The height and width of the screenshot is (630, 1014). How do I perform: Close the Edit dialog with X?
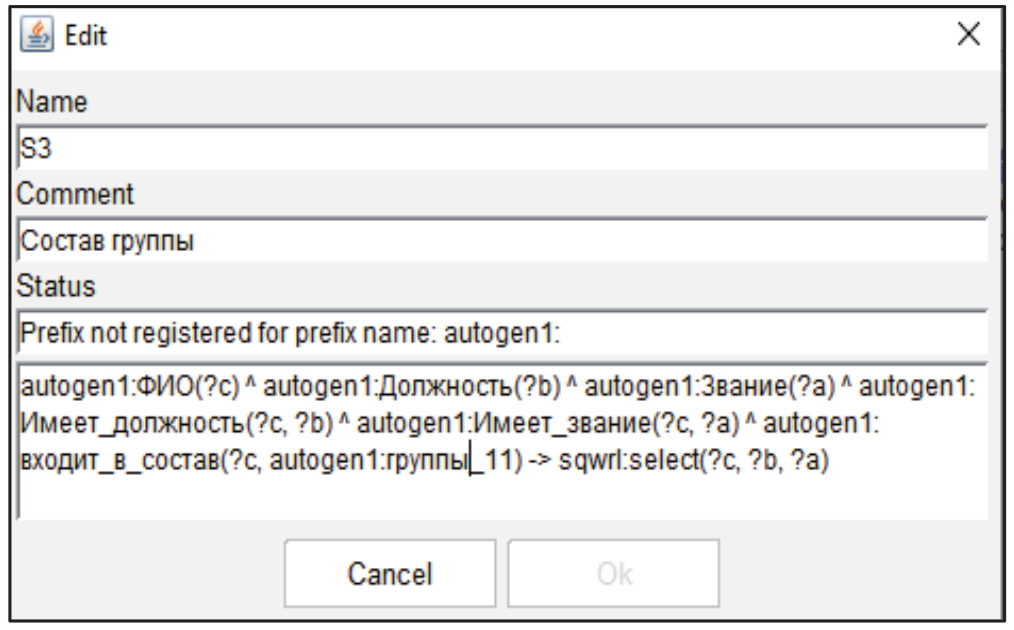pyautogui.click(x=968, y=37)
